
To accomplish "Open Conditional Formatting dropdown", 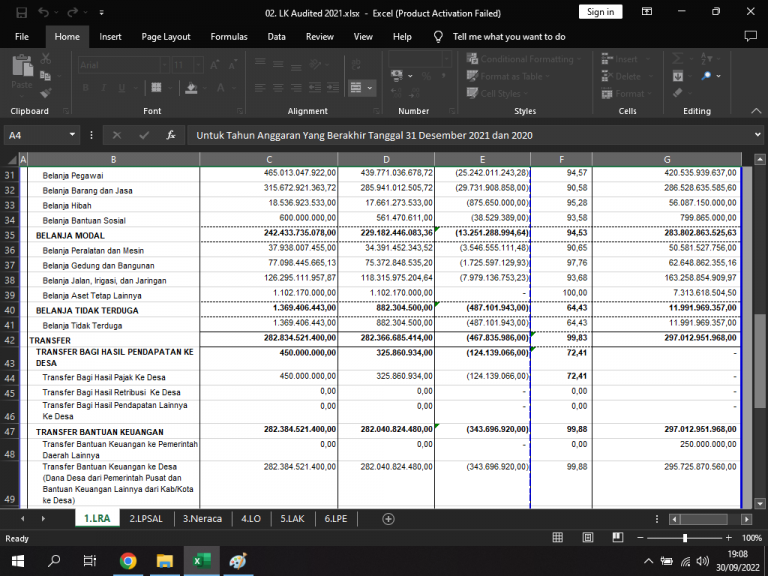I will [524, 59].
